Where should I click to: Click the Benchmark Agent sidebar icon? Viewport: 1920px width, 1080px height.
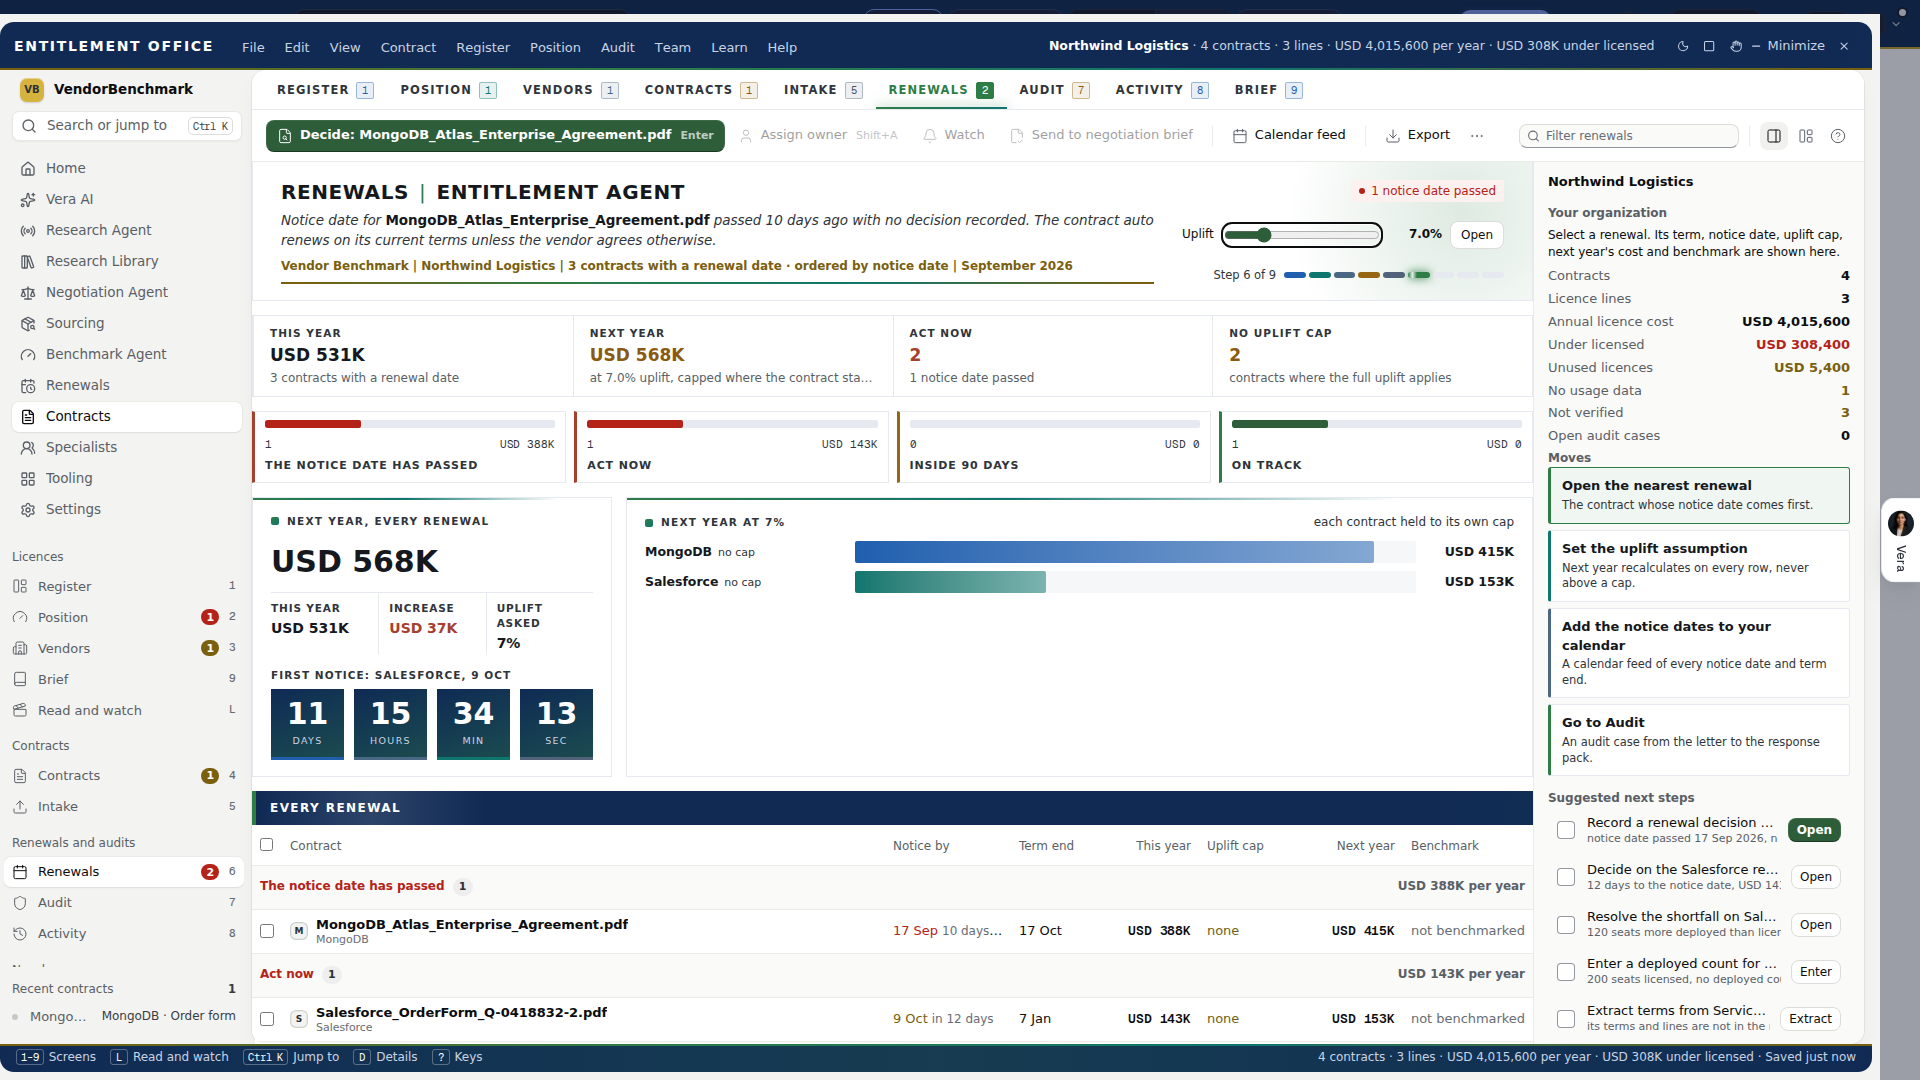(x=28, y=354)
